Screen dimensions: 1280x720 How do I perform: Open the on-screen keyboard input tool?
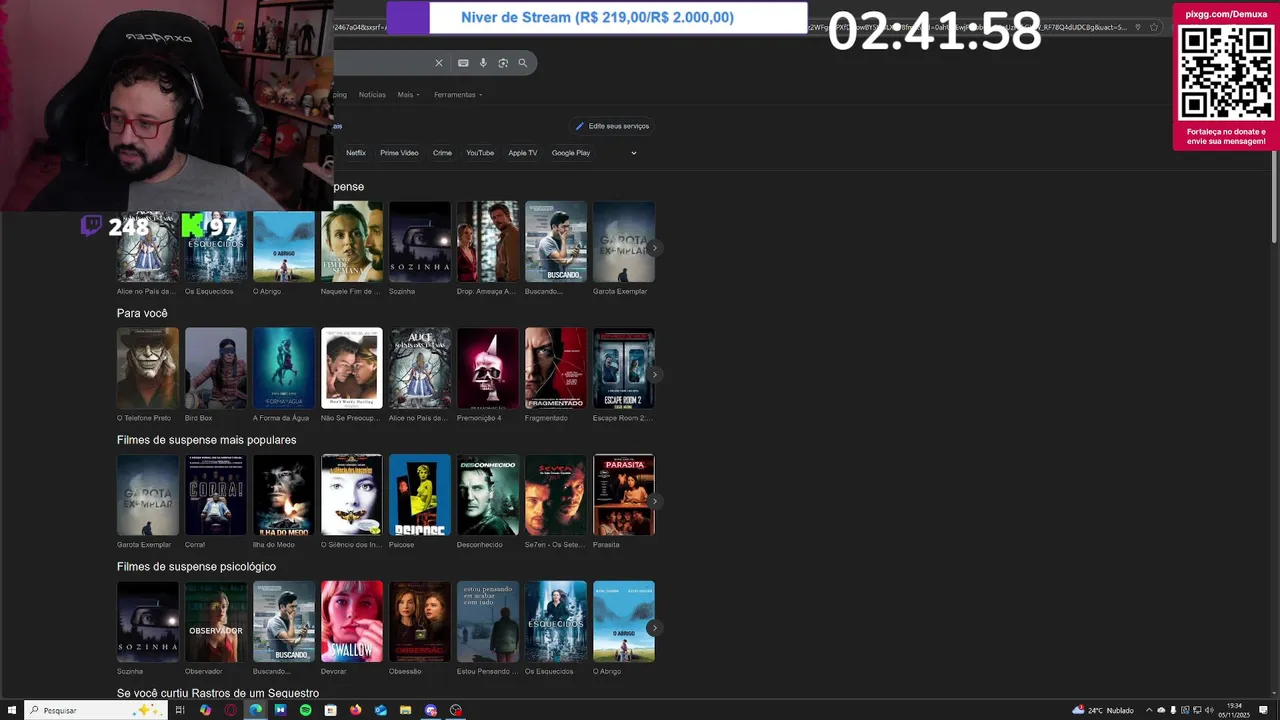click(x=463, y=63)
